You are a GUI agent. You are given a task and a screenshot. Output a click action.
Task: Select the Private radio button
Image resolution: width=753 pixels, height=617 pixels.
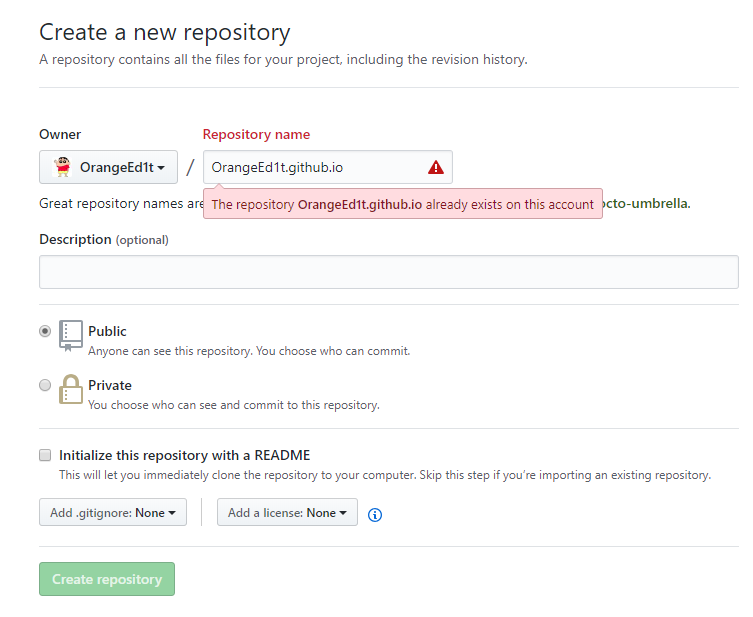click(45, 385)
